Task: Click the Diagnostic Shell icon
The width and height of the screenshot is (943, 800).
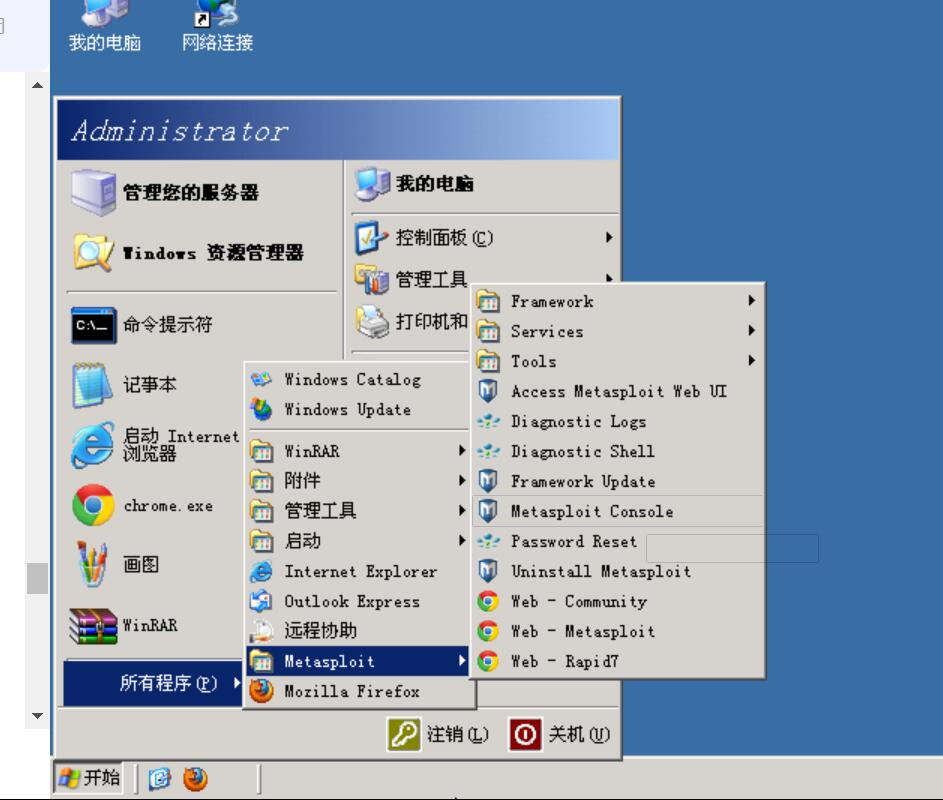Action: click(488, 451)
